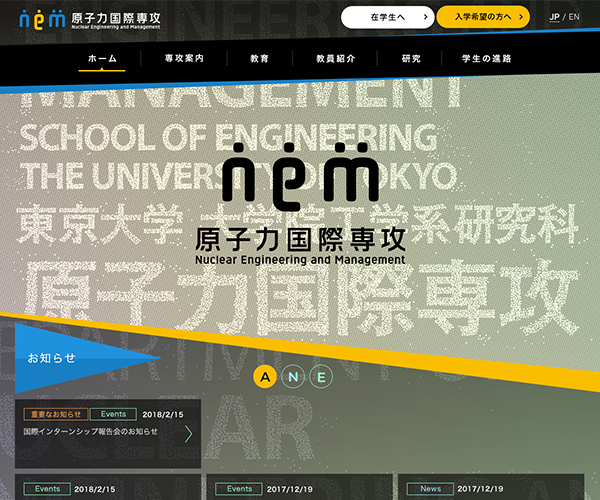Viewport: 600px width, 500px height.
Task: Open the 在学生へ button
Action: [x=387, y=17]
